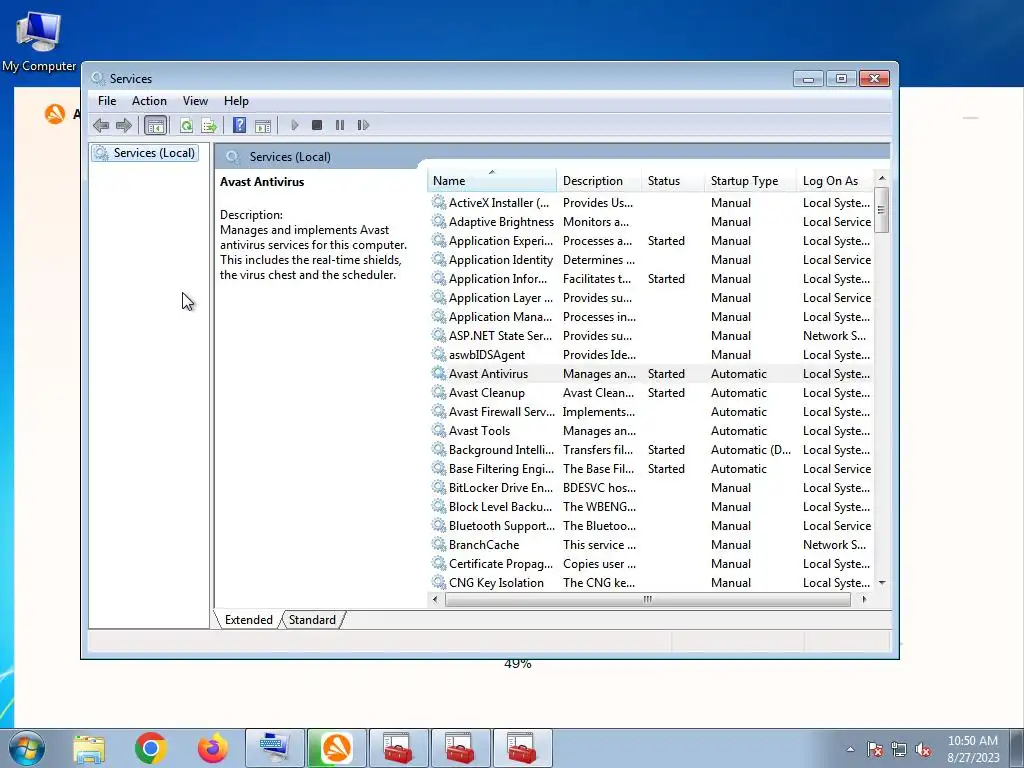The height and width of the screenshot is (768, 1024).
Task: Click the vertical scrollbar thumb in services list
Action: [882, 210]
